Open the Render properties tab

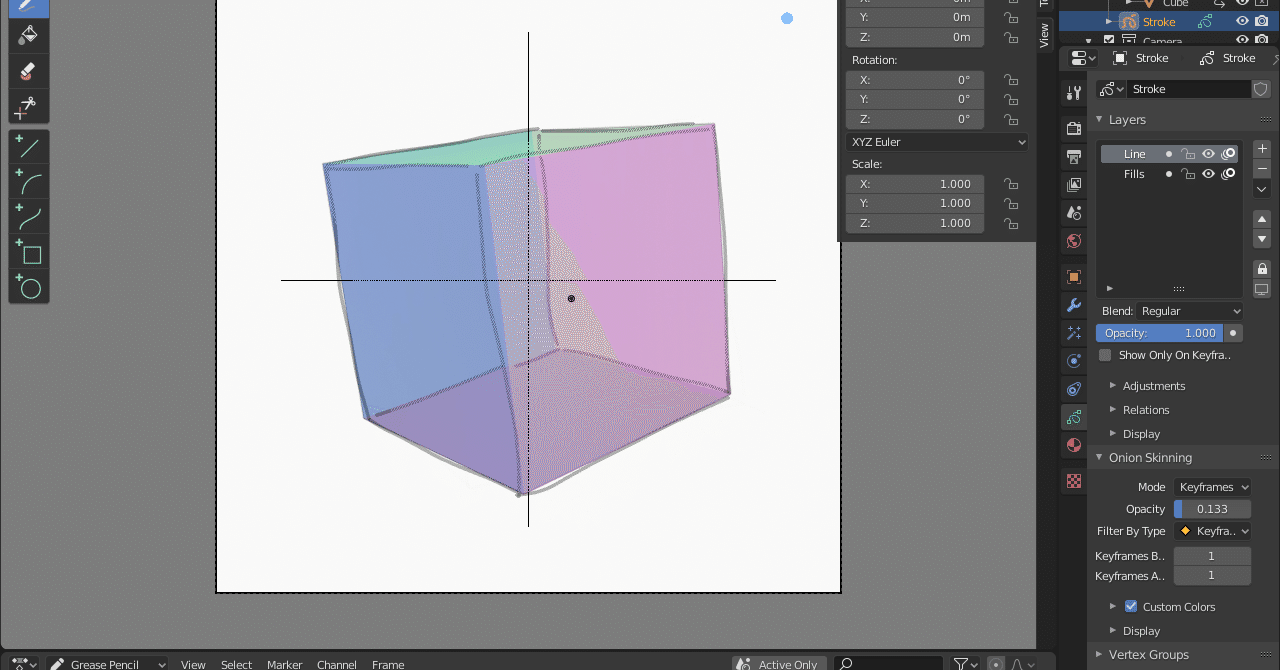coord(1073,128)
